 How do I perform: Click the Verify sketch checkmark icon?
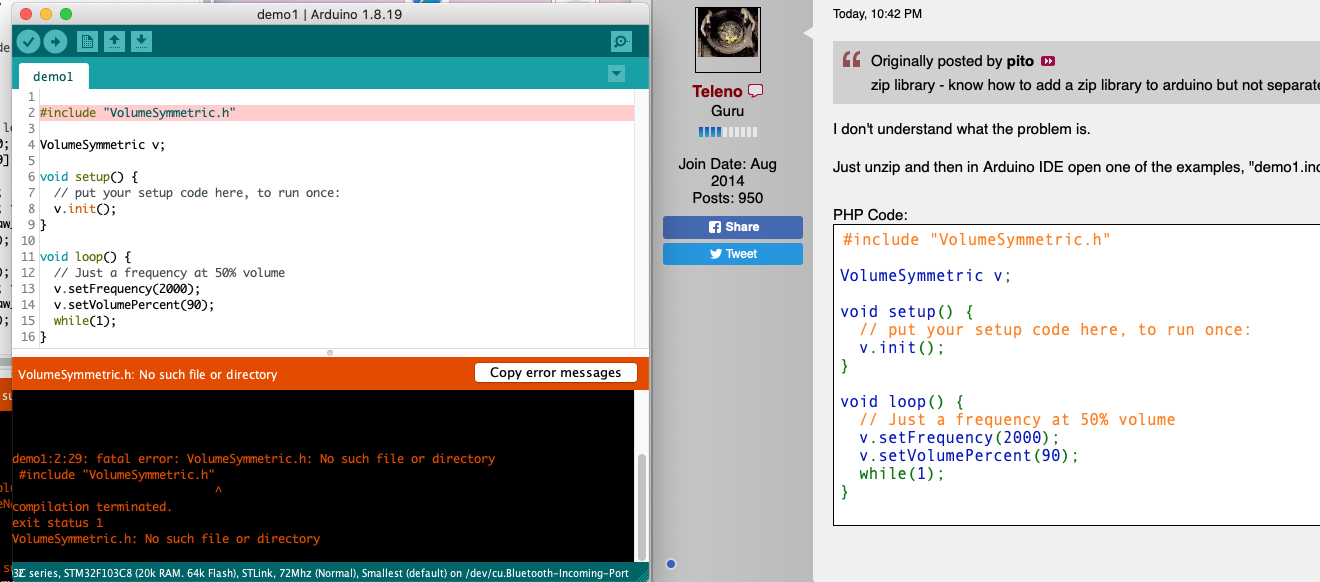point(28,41)
